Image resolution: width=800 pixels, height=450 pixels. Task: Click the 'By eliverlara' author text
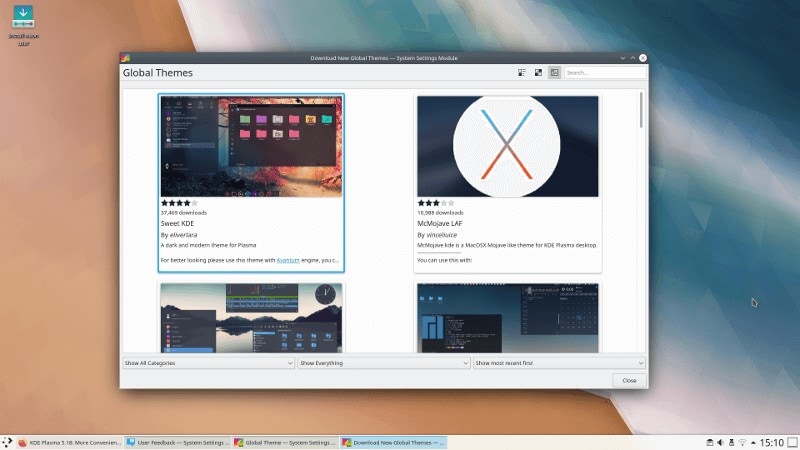tap(179, 235)
